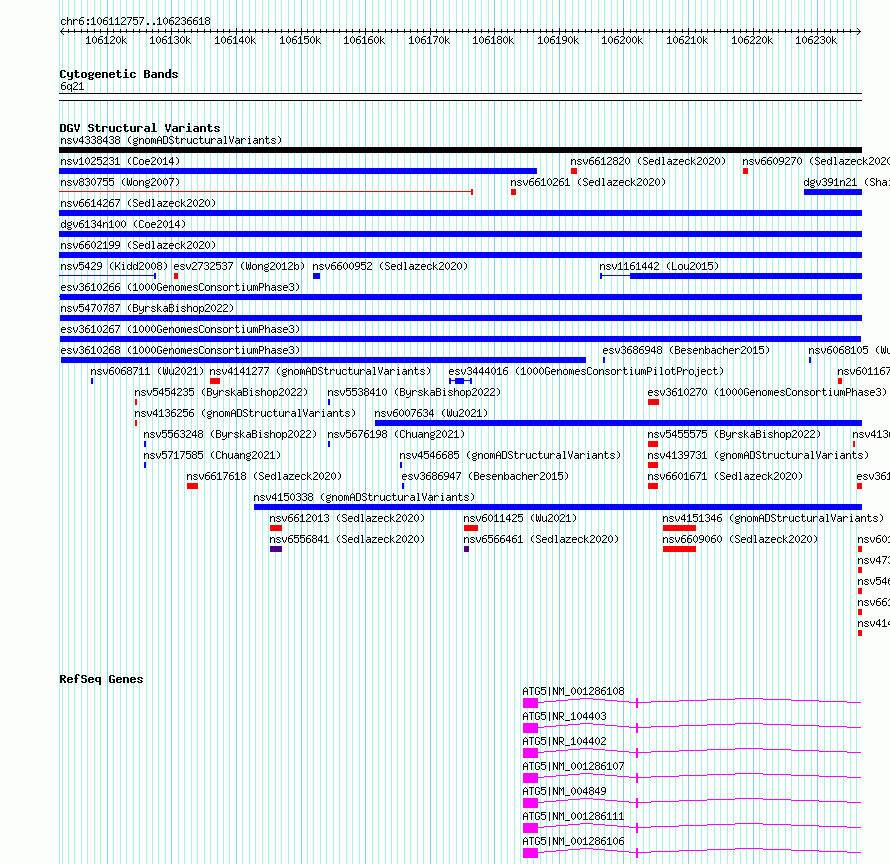
Task: Click the nsv5454235 (ByrskaBishop2022) label
Action: pos(221,392)
